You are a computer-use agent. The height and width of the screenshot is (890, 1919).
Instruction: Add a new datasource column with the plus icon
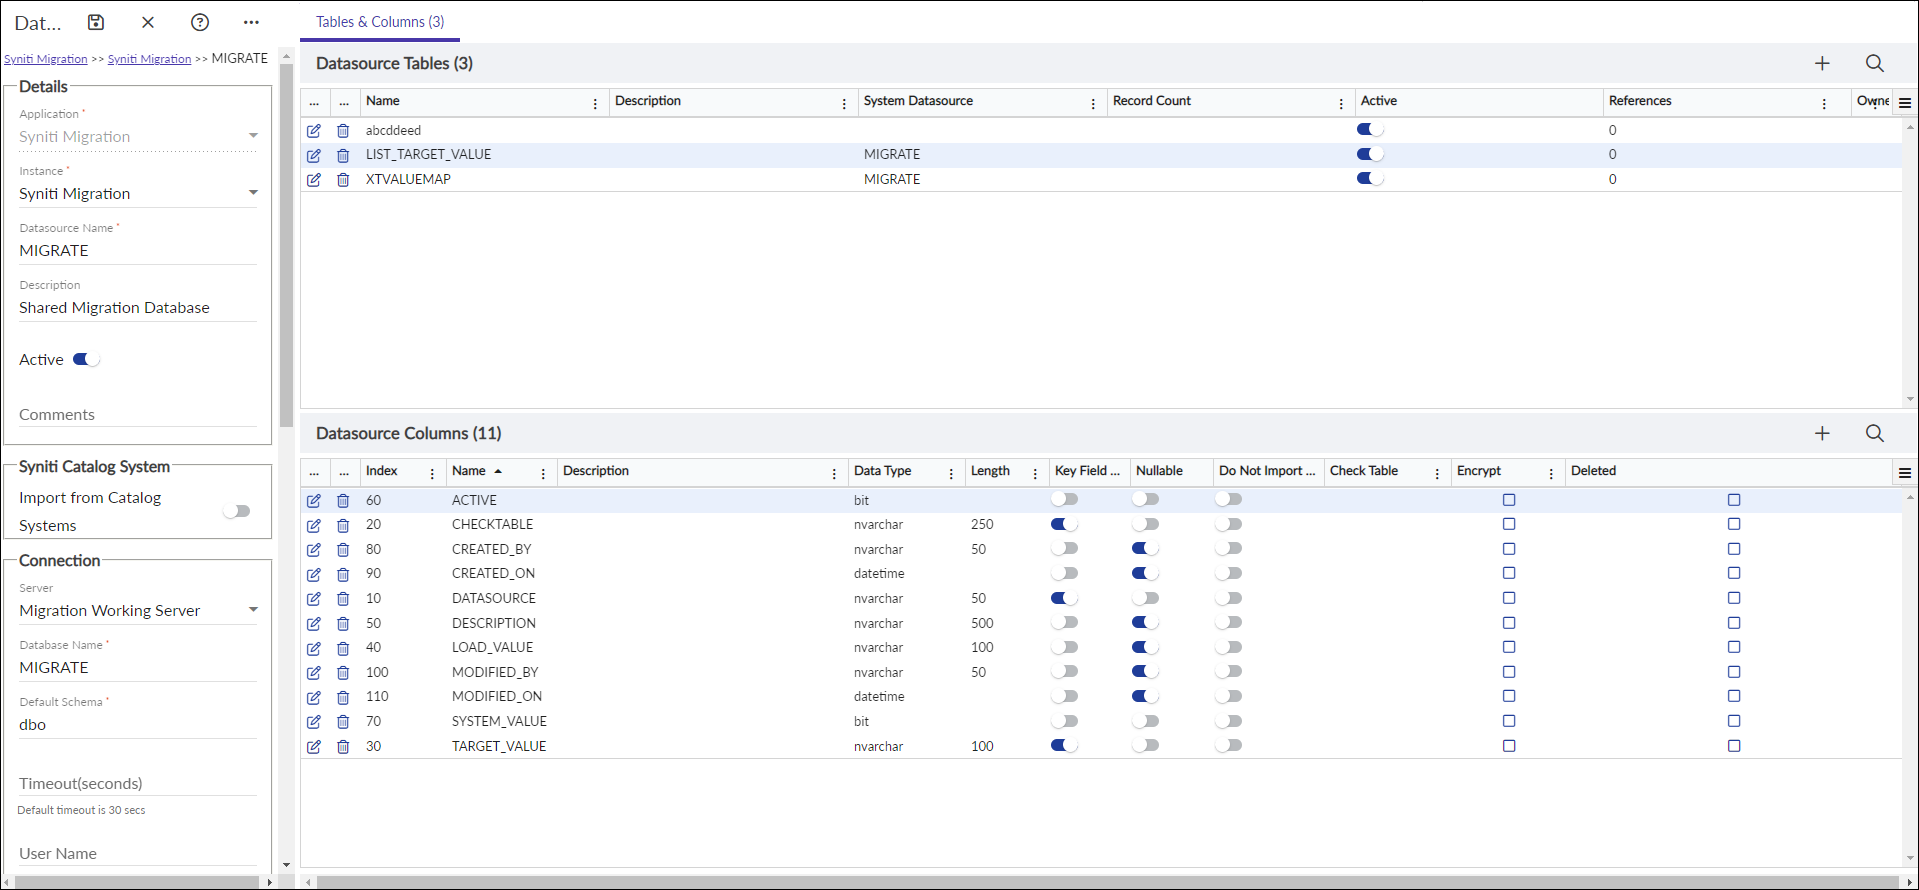coord(1822,433)
